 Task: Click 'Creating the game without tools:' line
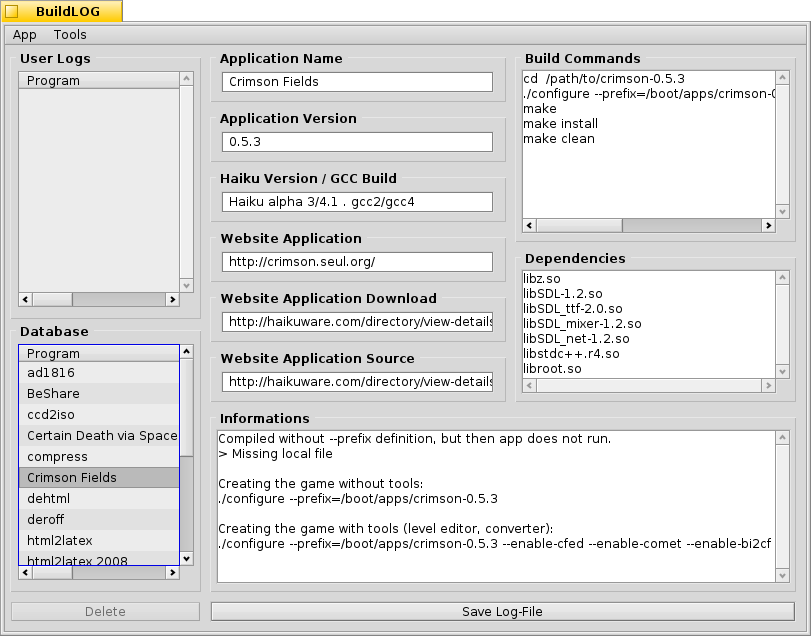point(321,483)
